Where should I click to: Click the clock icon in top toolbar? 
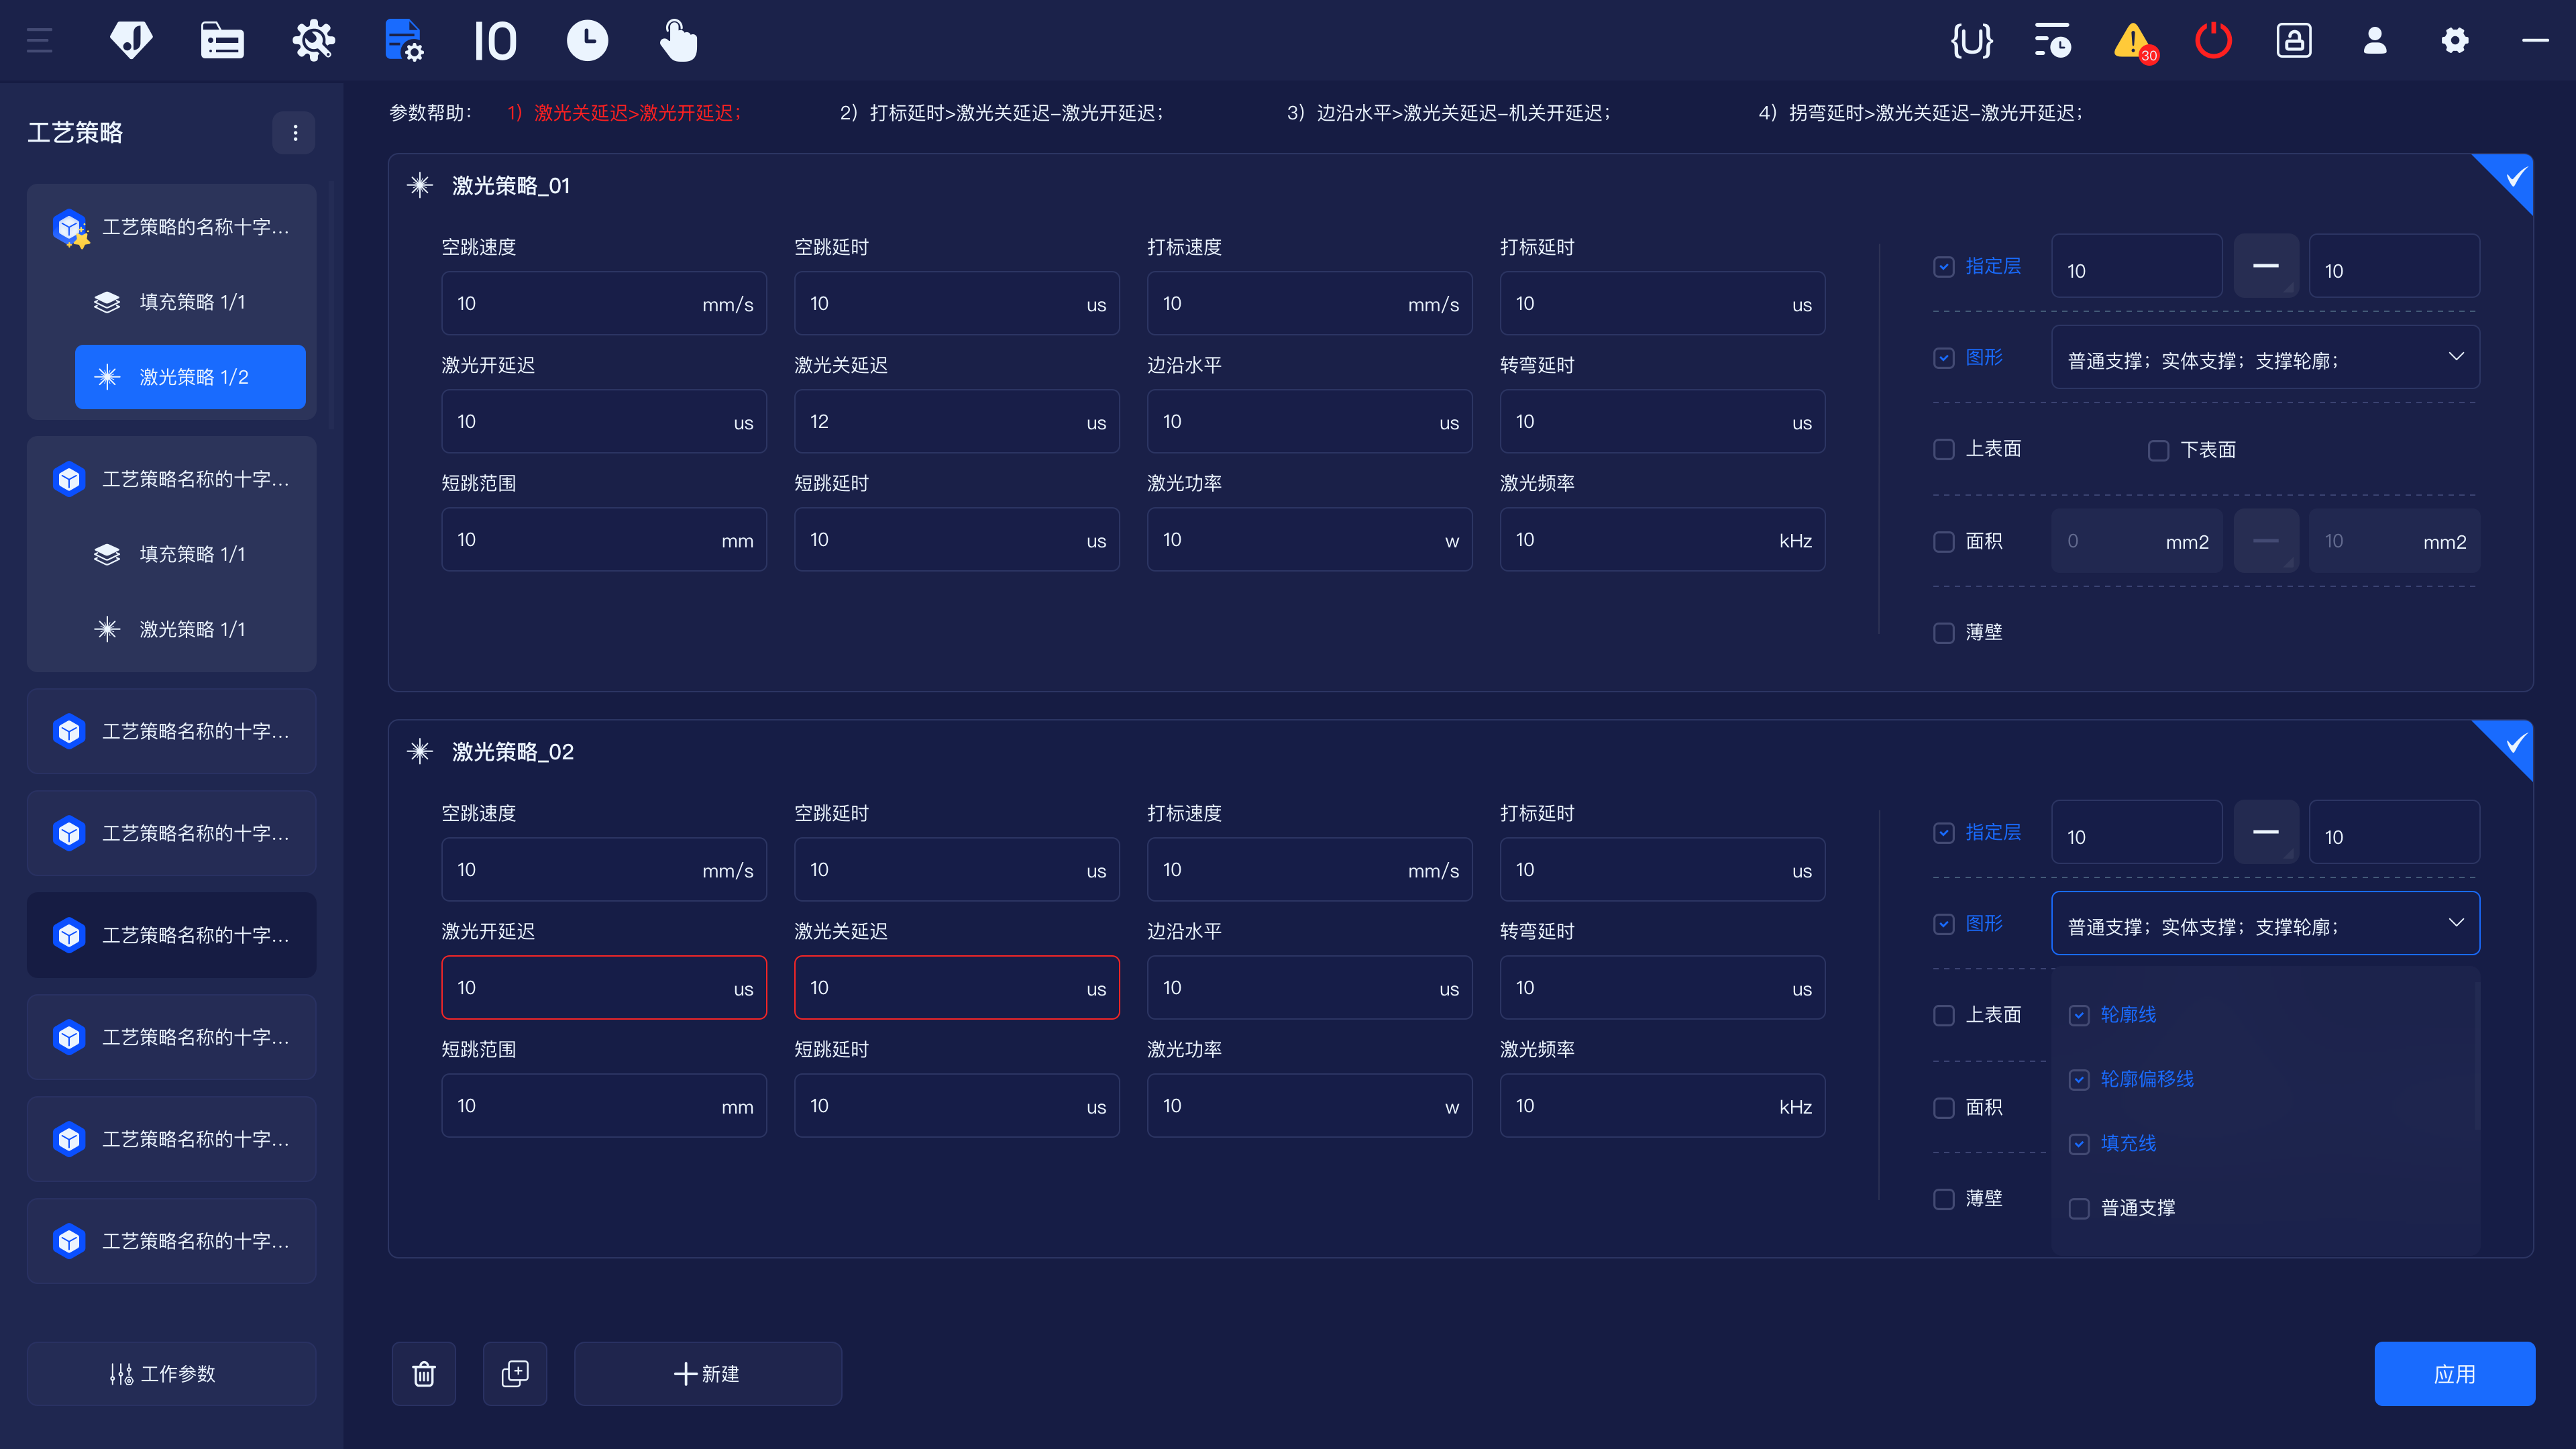587,41
